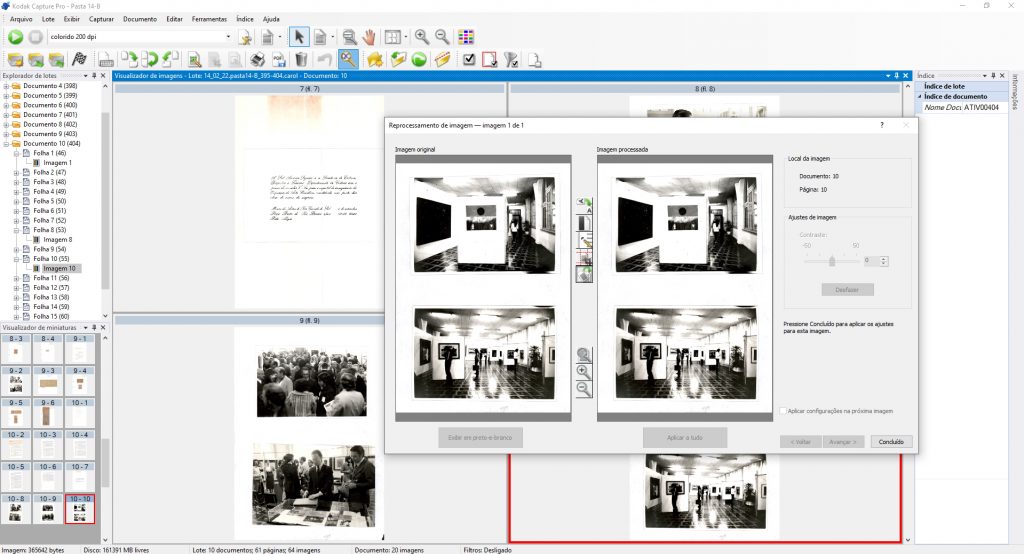The height and width of the screenshot is (554, 1024).
Task: Open the 'colorido 200 dpi' profile dropdown
Action: pyautogui.click(x=228, y=37)
